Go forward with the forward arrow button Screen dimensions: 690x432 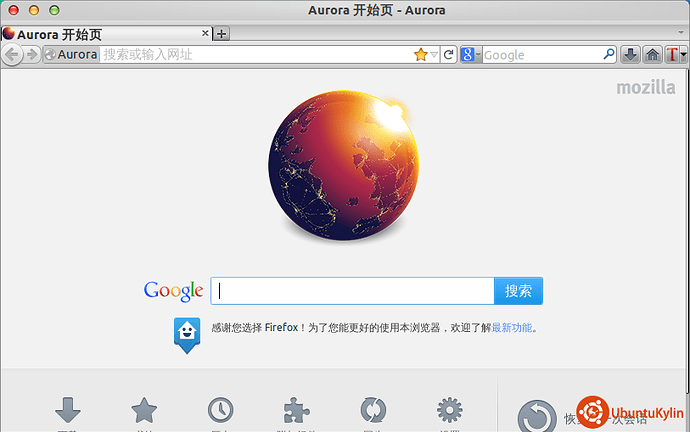(32, 55)
